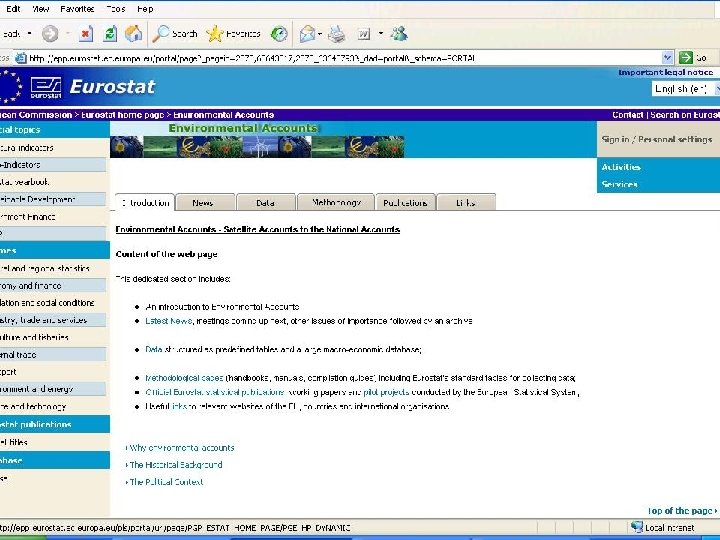Click the Edit with Word toolbar icon
The height and width of the screenshot is (540, 720).
coord(364,34)
